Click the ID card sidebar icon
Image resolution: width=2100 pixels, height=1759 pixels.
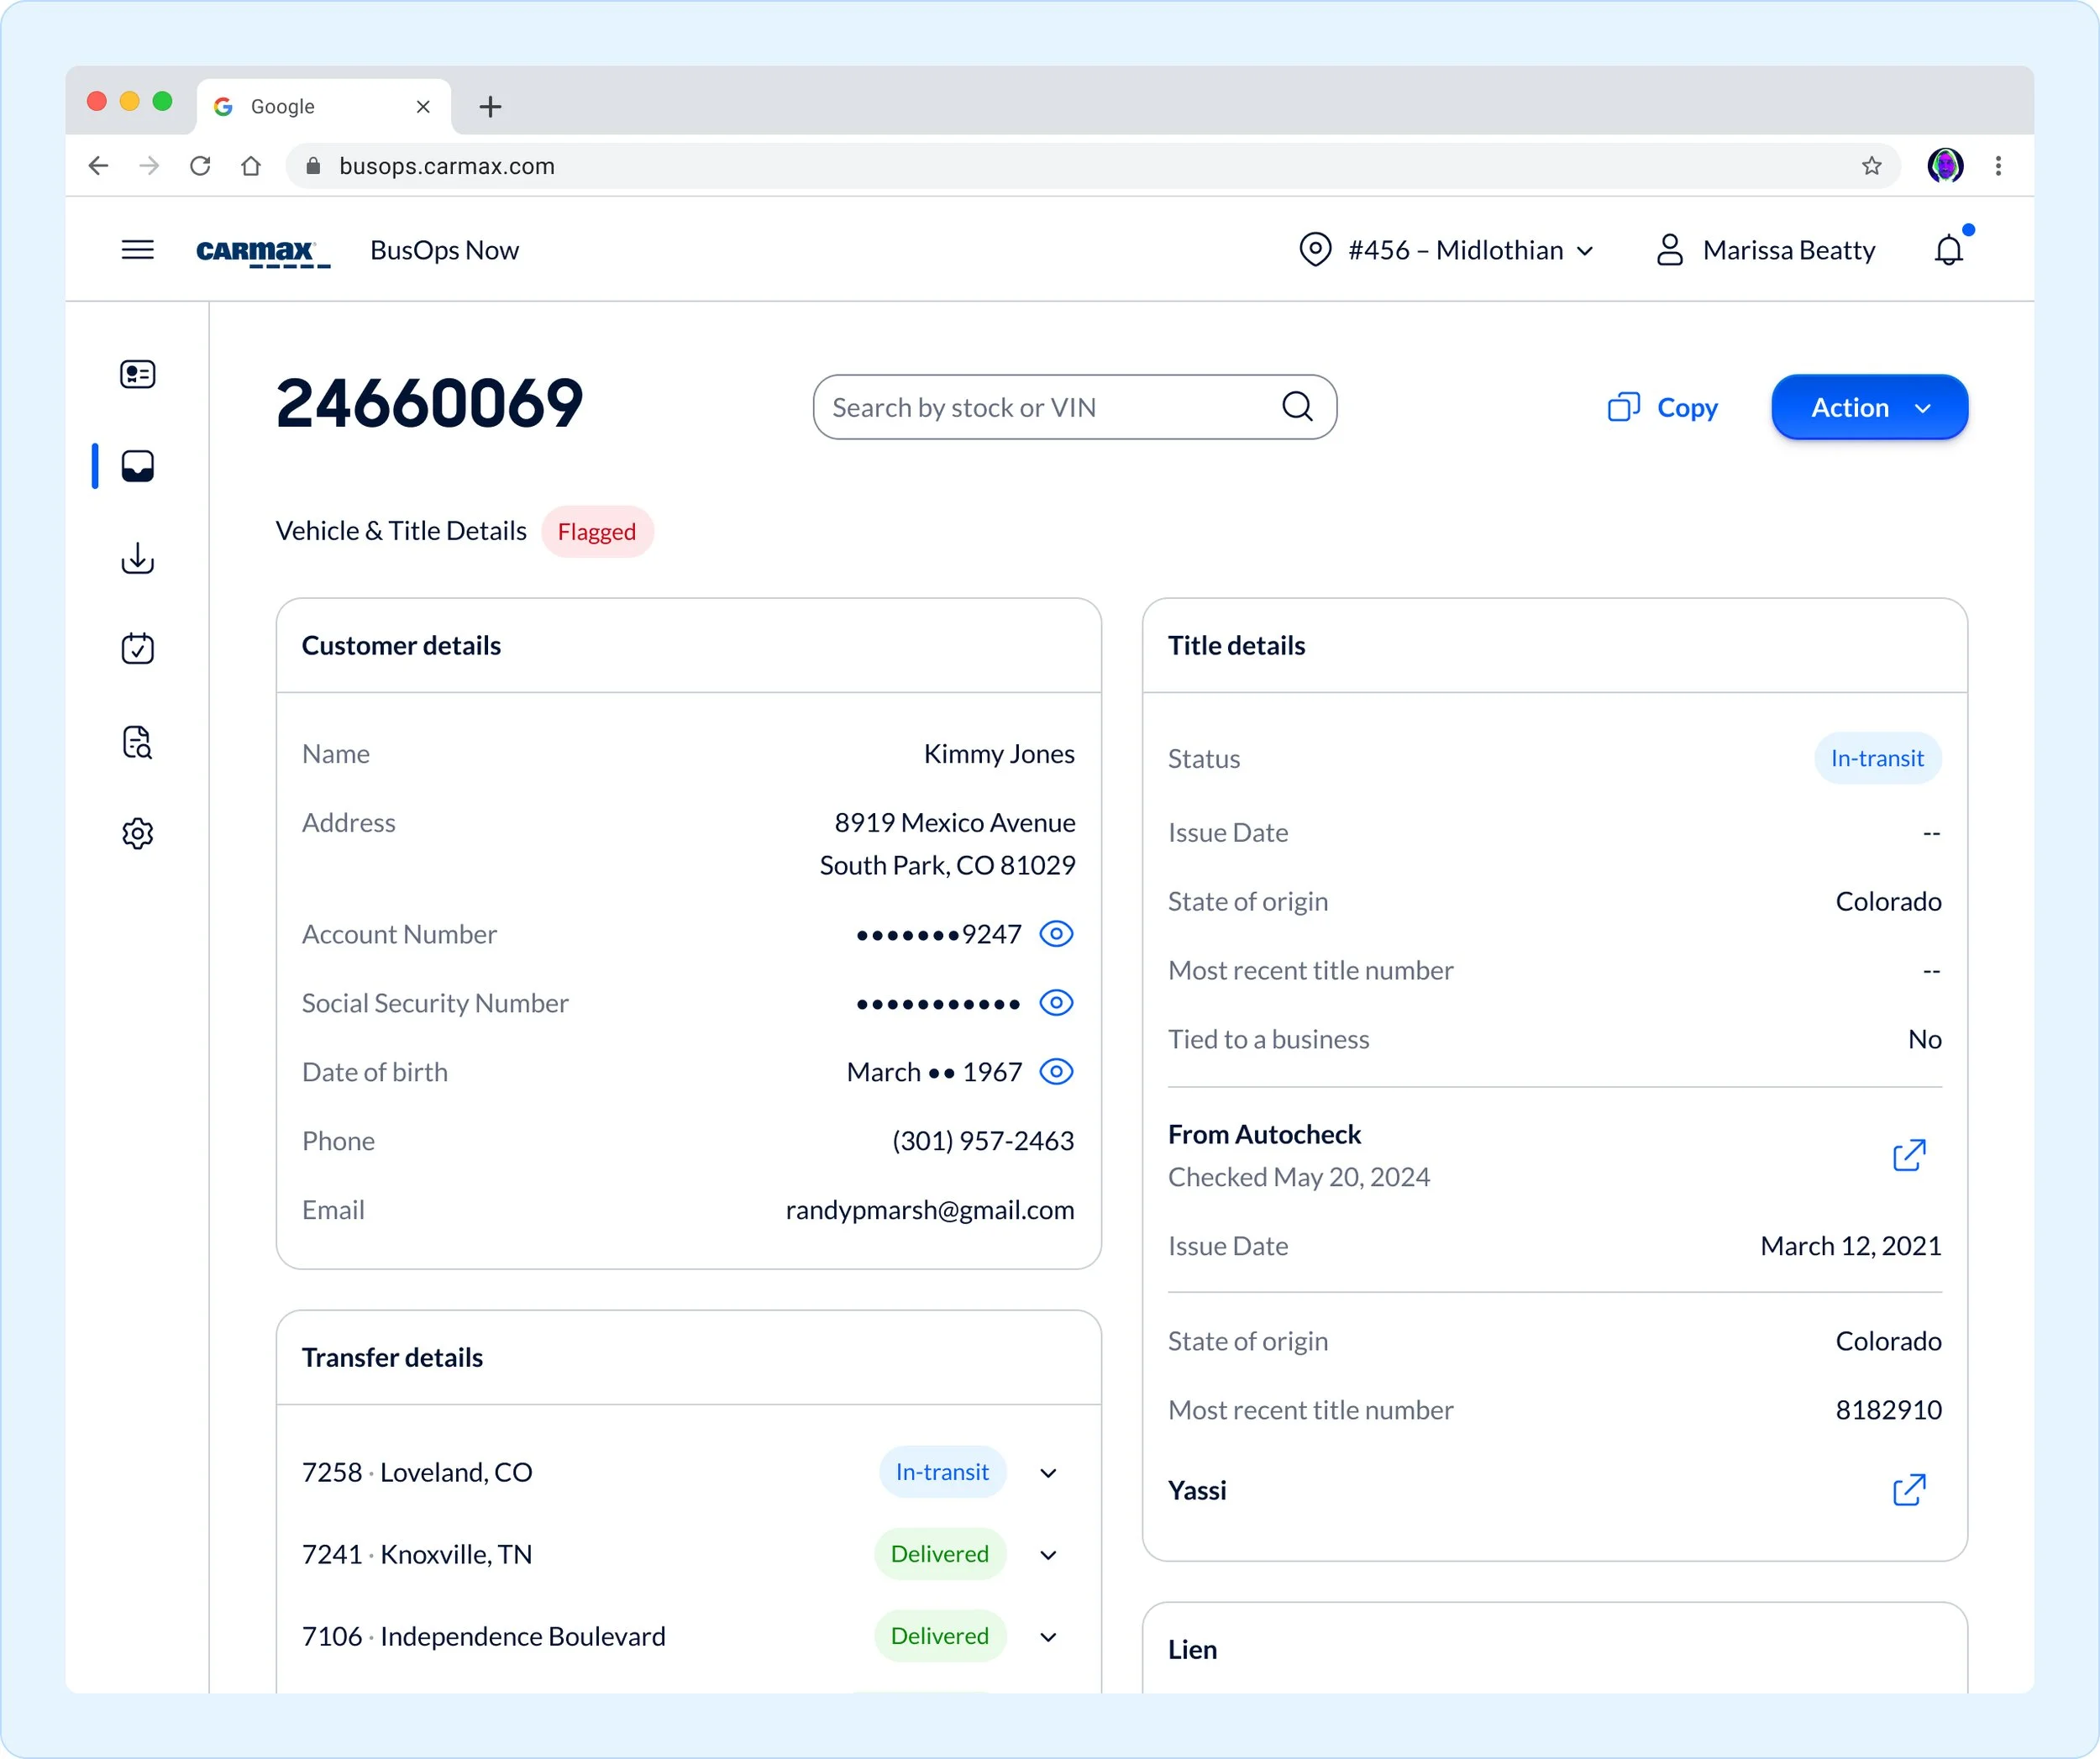(x=137, y=374)
